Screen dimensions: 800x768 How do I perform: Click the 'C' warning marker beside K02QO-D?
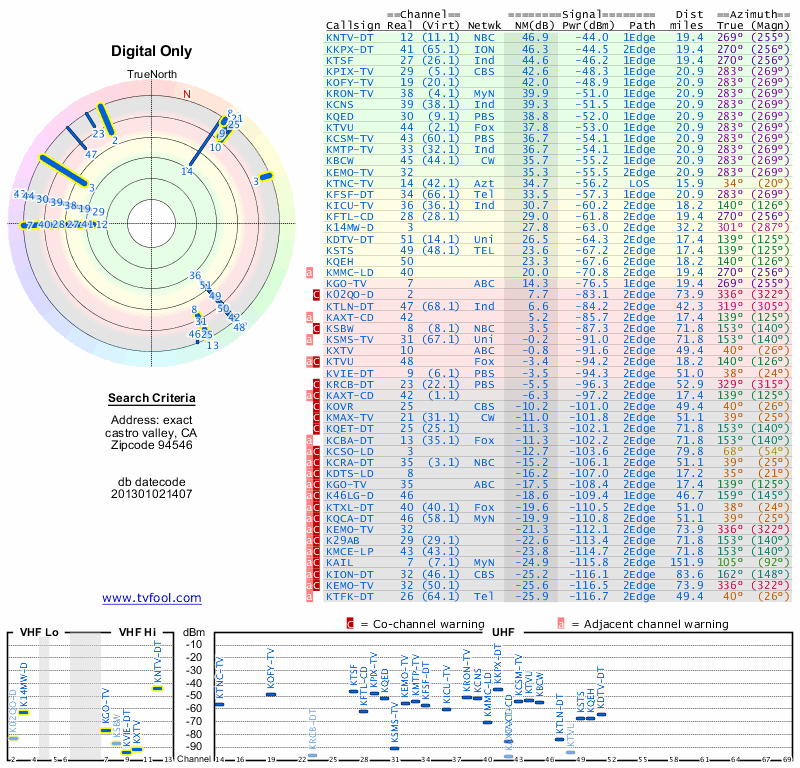coord(316,294)
